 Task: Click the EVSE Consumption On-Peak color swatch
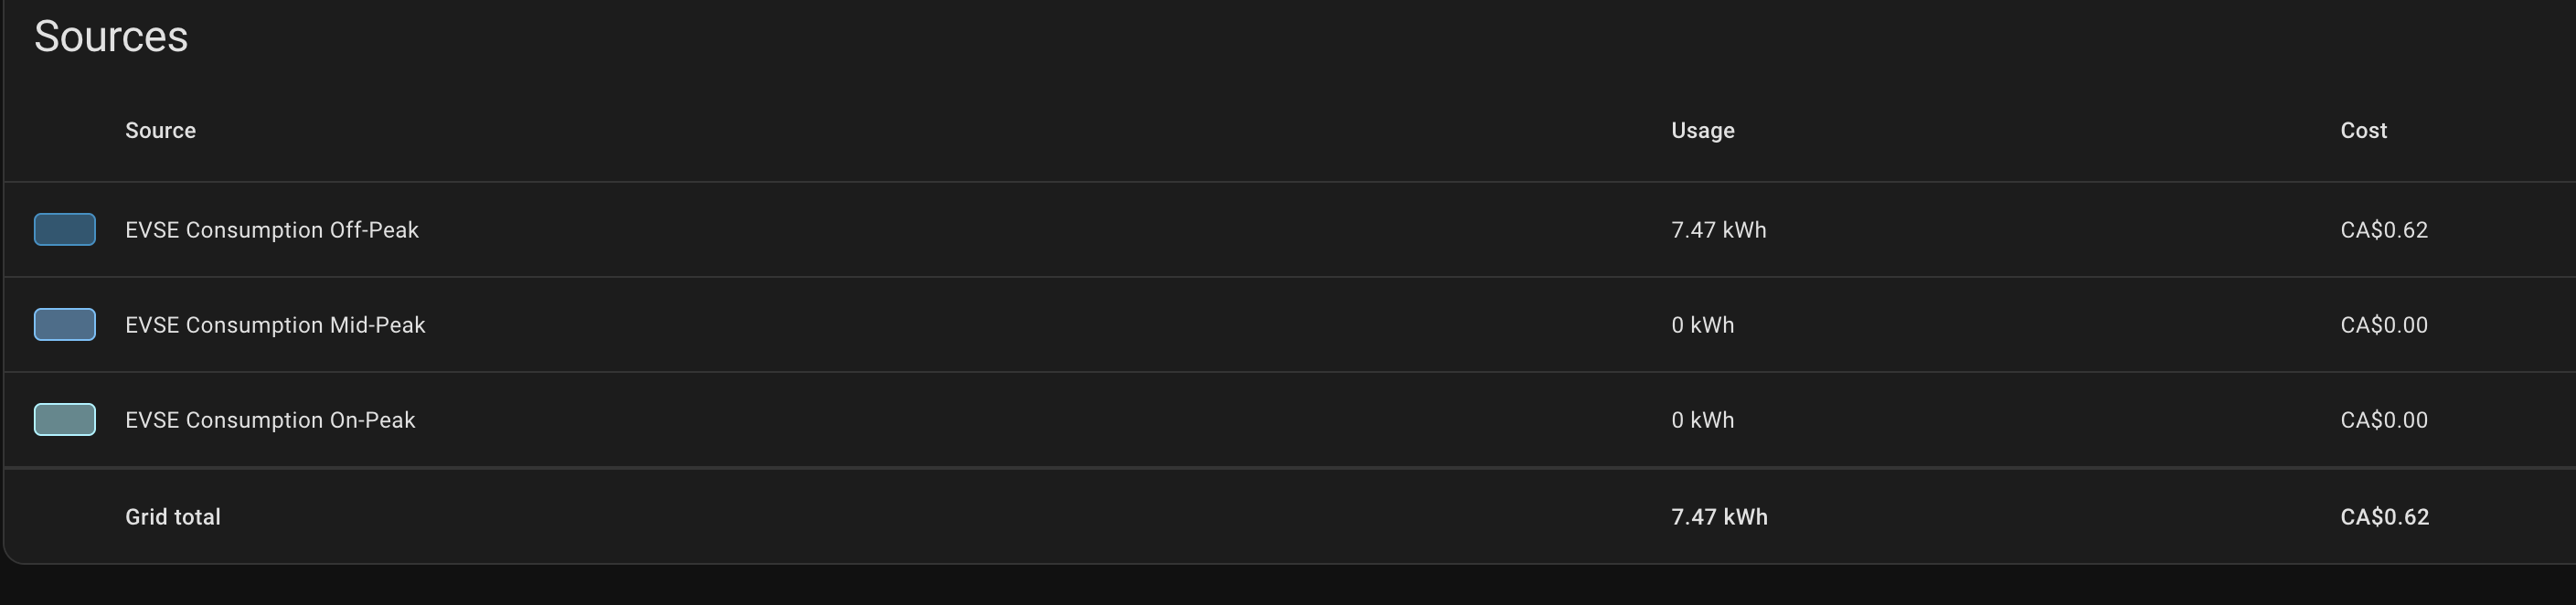65,419
